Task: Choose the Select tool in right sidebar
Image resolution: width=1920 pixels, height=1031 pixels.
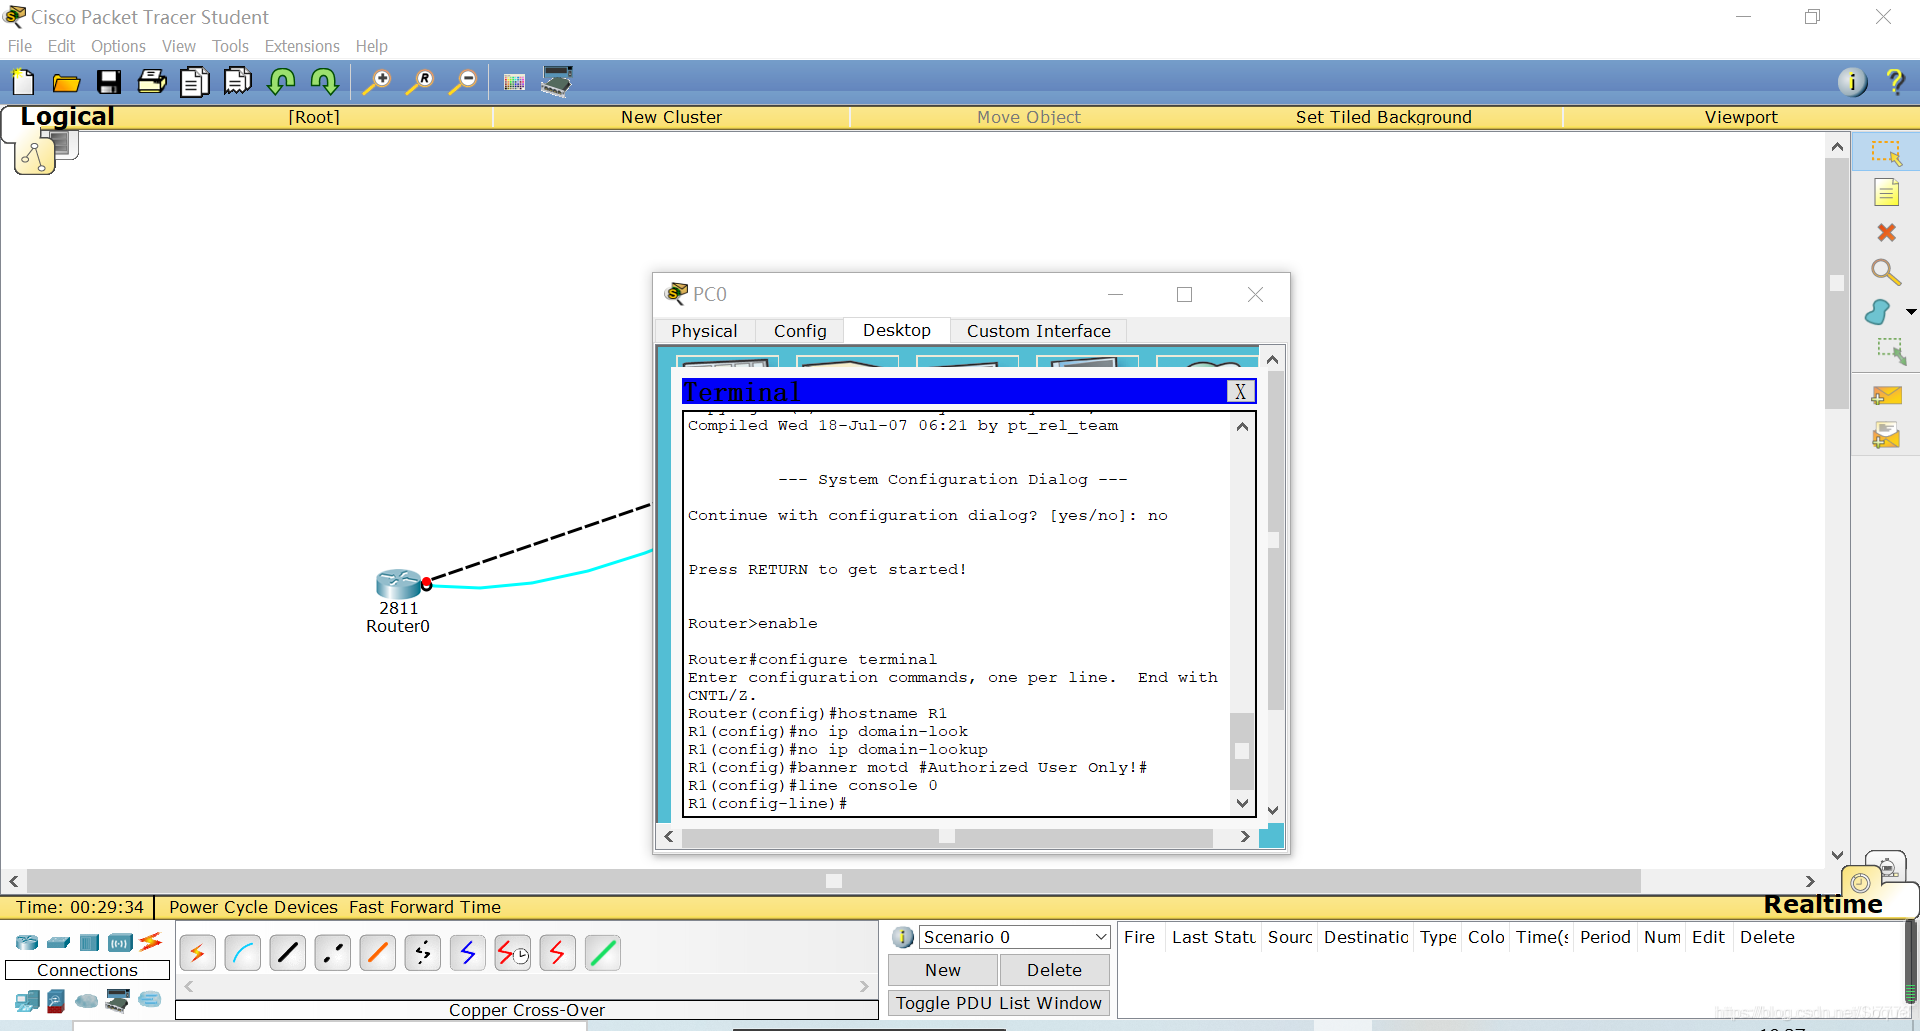Action: coord(1886,153)
